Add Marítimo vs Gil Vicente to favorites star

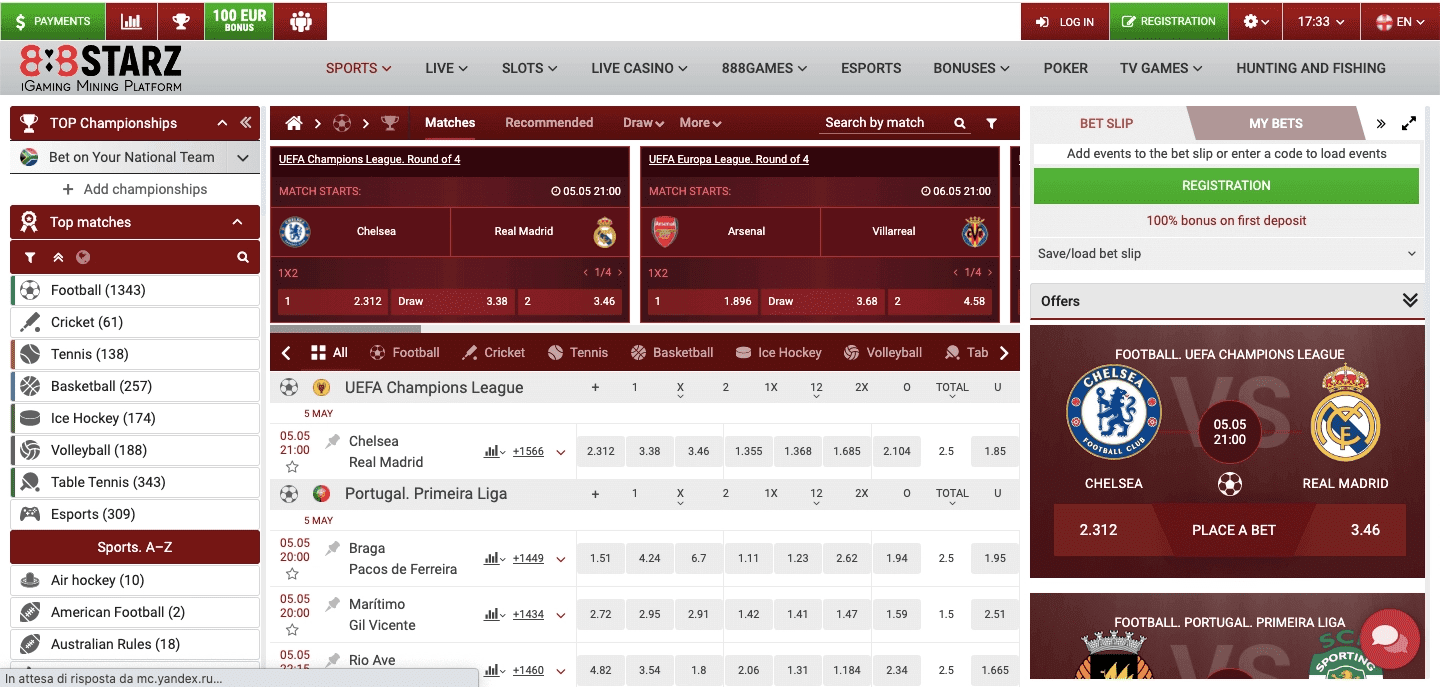(292, 630)
